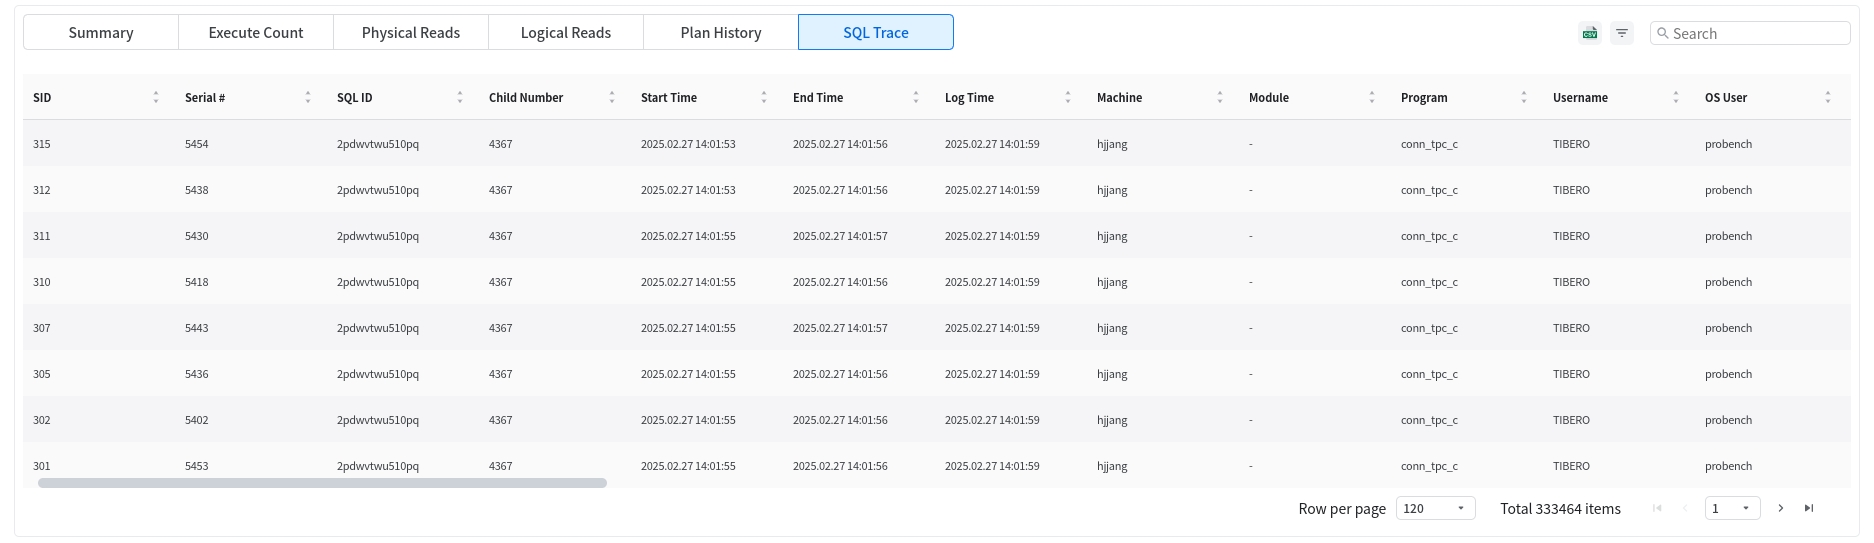
Task: Click the SID column sort icon
Action: click(156, 98)
